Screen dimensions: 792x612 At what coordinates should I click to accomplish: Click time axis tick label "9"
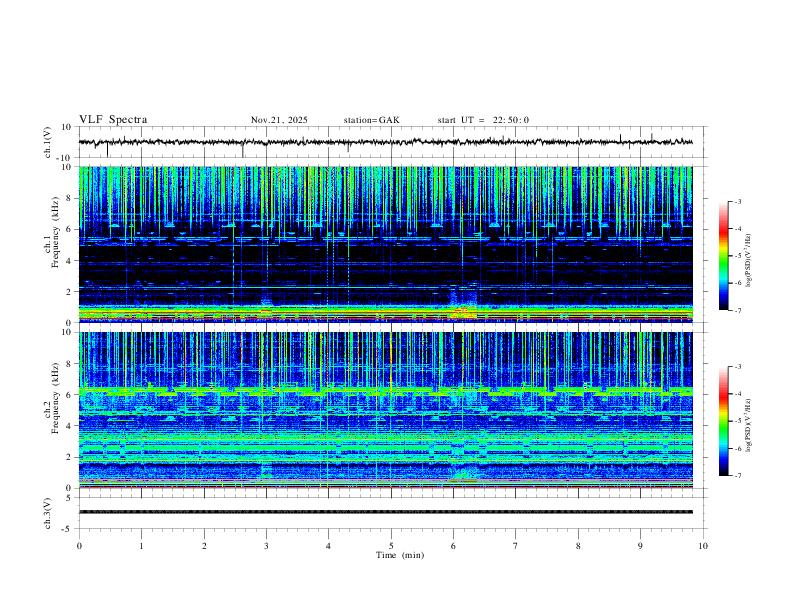(x=640, y=546)
